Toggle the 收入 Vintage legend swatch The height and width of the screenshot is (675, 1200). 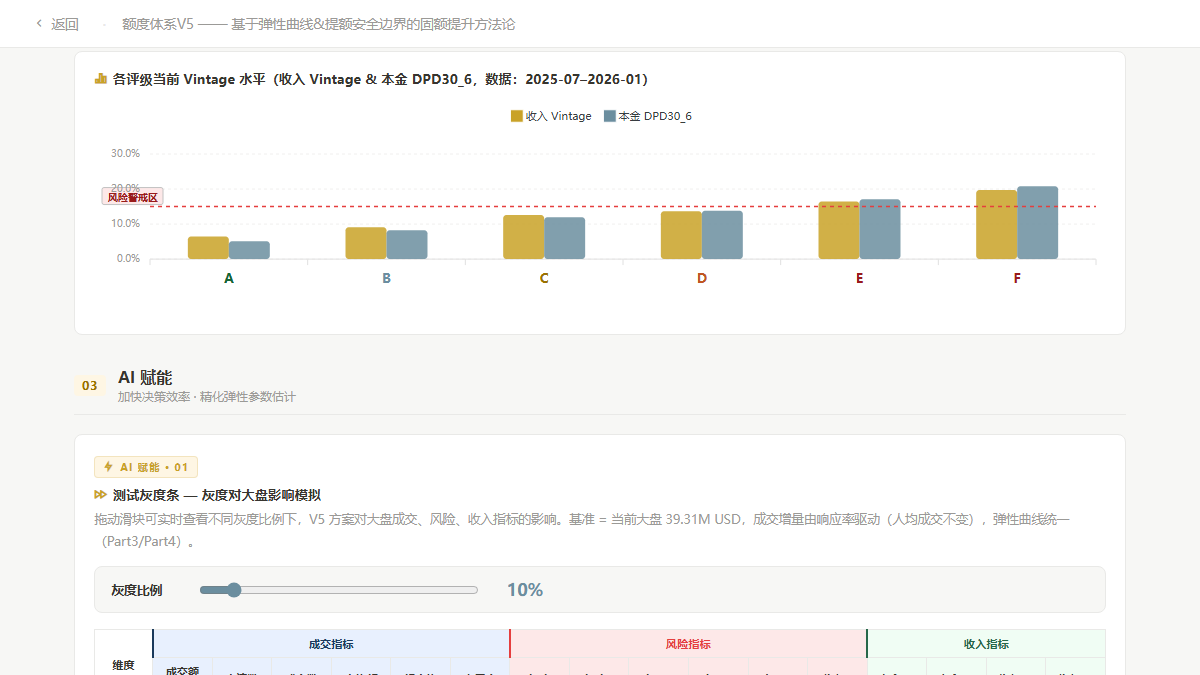coord(516,116)
